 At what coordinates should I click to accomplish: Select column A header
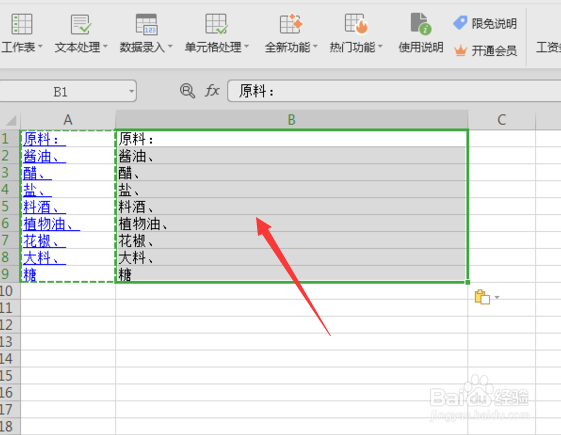(x=68, y=120)
